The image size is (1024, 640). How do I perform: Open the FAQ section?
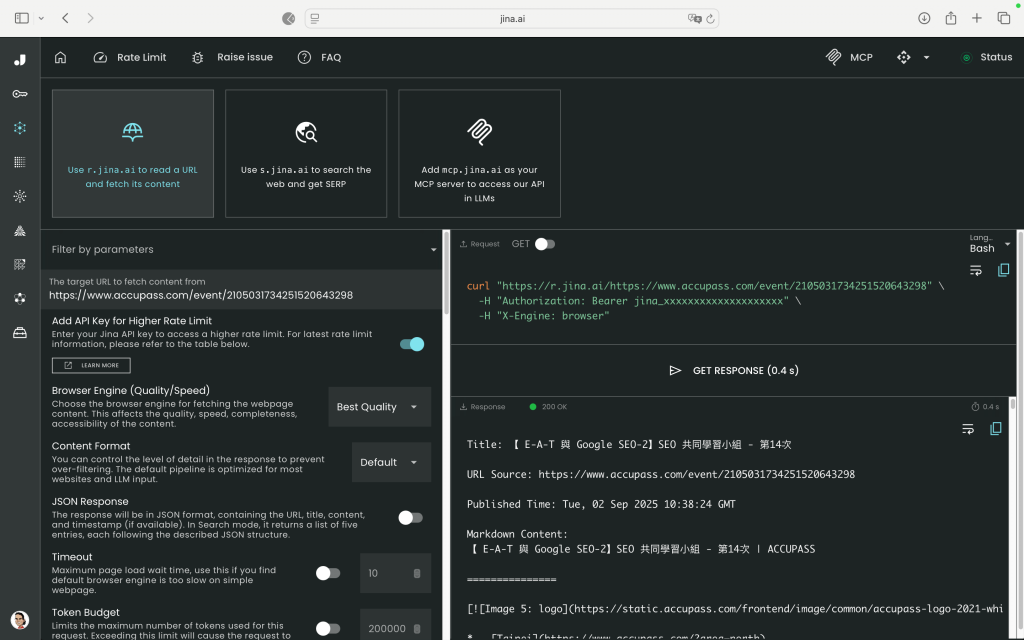coord(319,57)
